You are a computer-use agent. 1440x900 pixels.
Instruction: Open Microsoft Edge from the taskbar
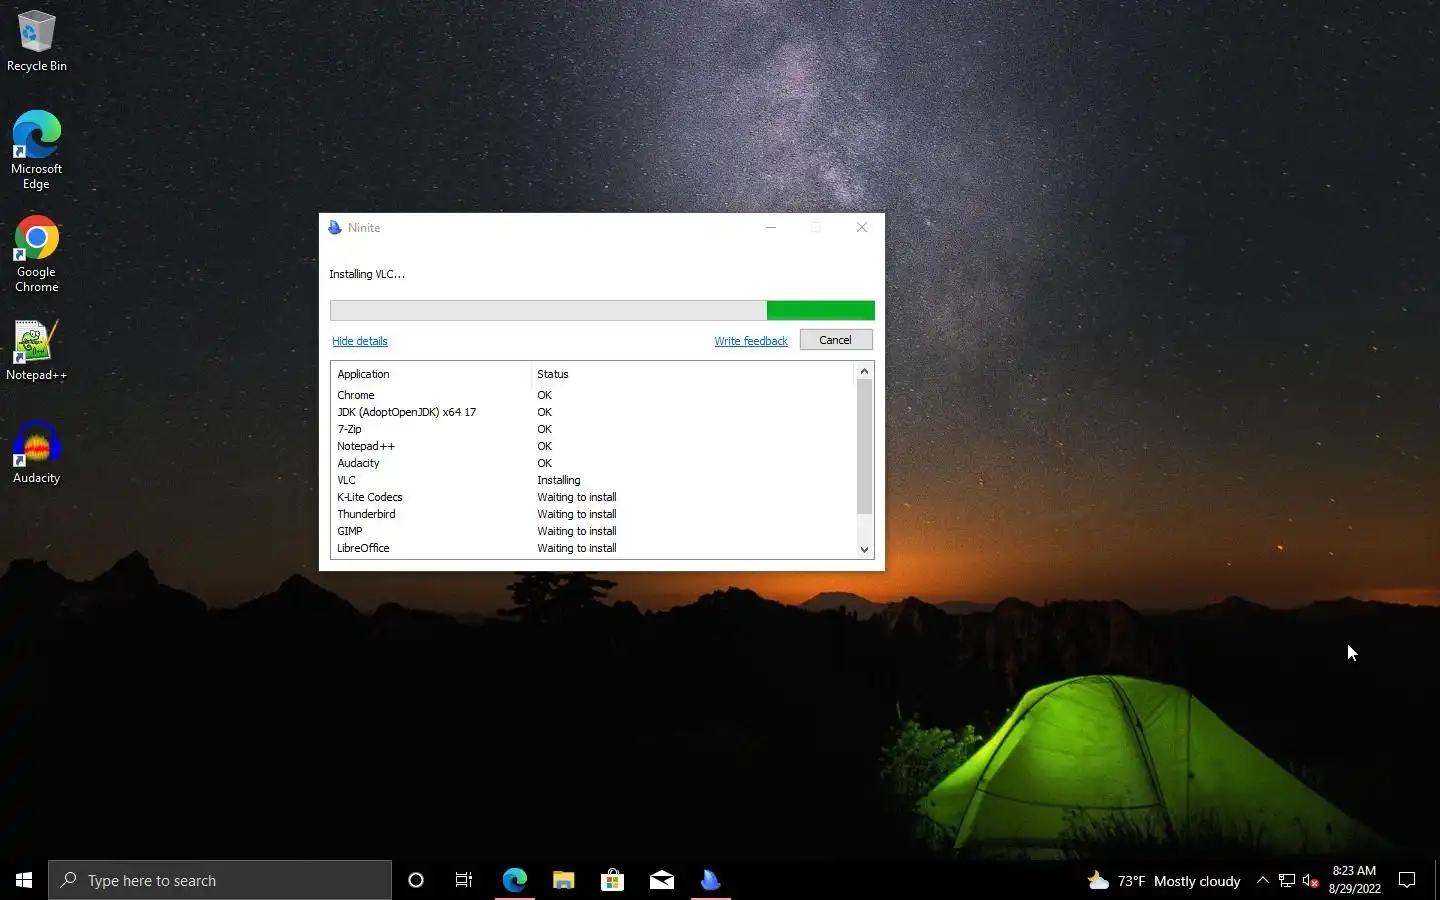coord(514,880)
